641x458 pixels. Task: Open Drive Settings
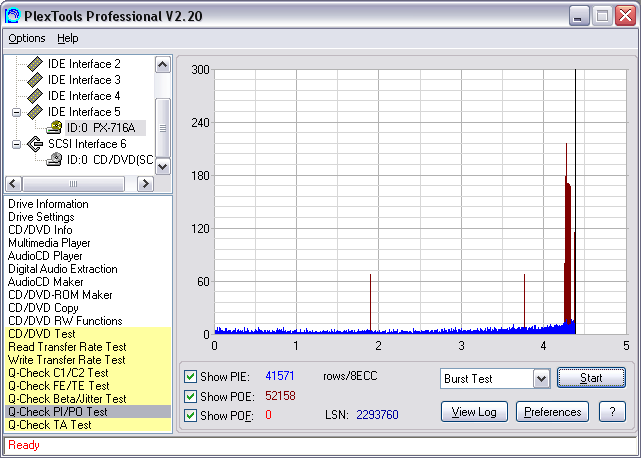pos(41,217)
